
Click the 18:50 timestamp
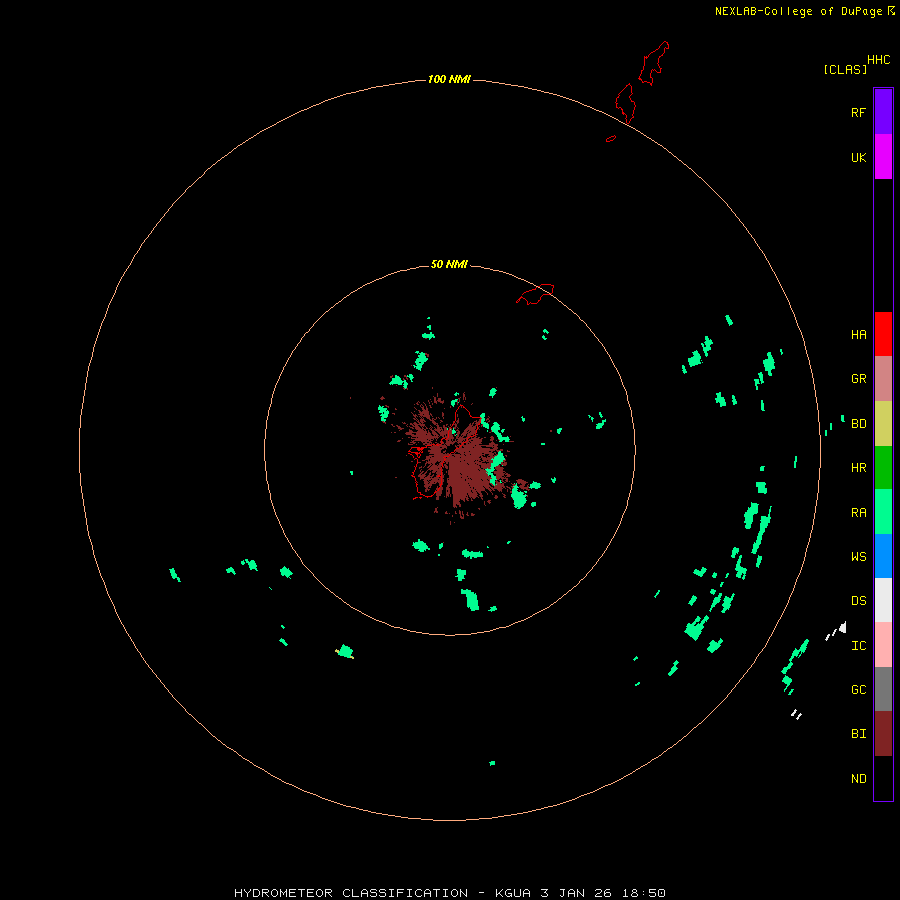[x=643, y=893]
